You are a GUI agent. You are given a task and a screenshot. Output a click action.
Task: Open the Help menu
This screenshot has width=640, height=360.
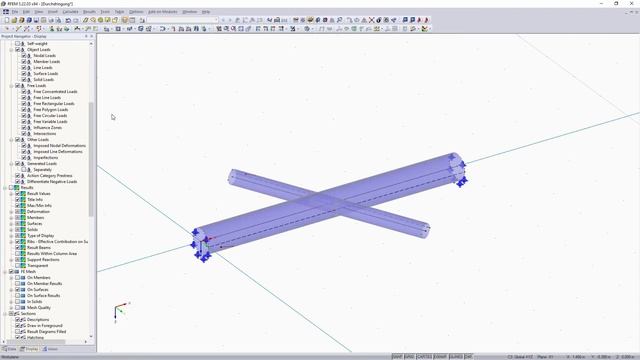[206, 12]
